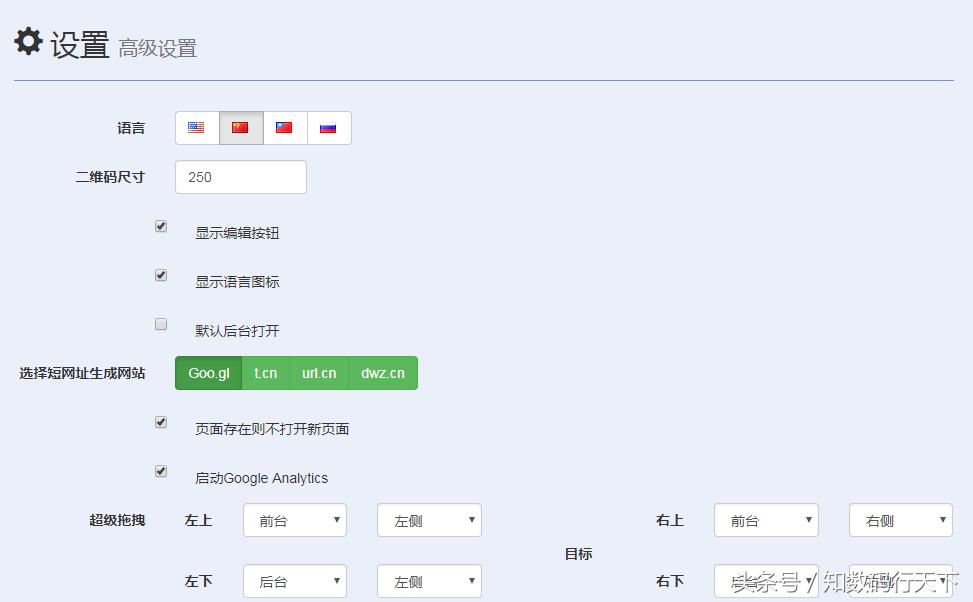Select the url.cn service button
This screenshot has width=973, height=602.
pyautogui.click(x=318, y=373)
